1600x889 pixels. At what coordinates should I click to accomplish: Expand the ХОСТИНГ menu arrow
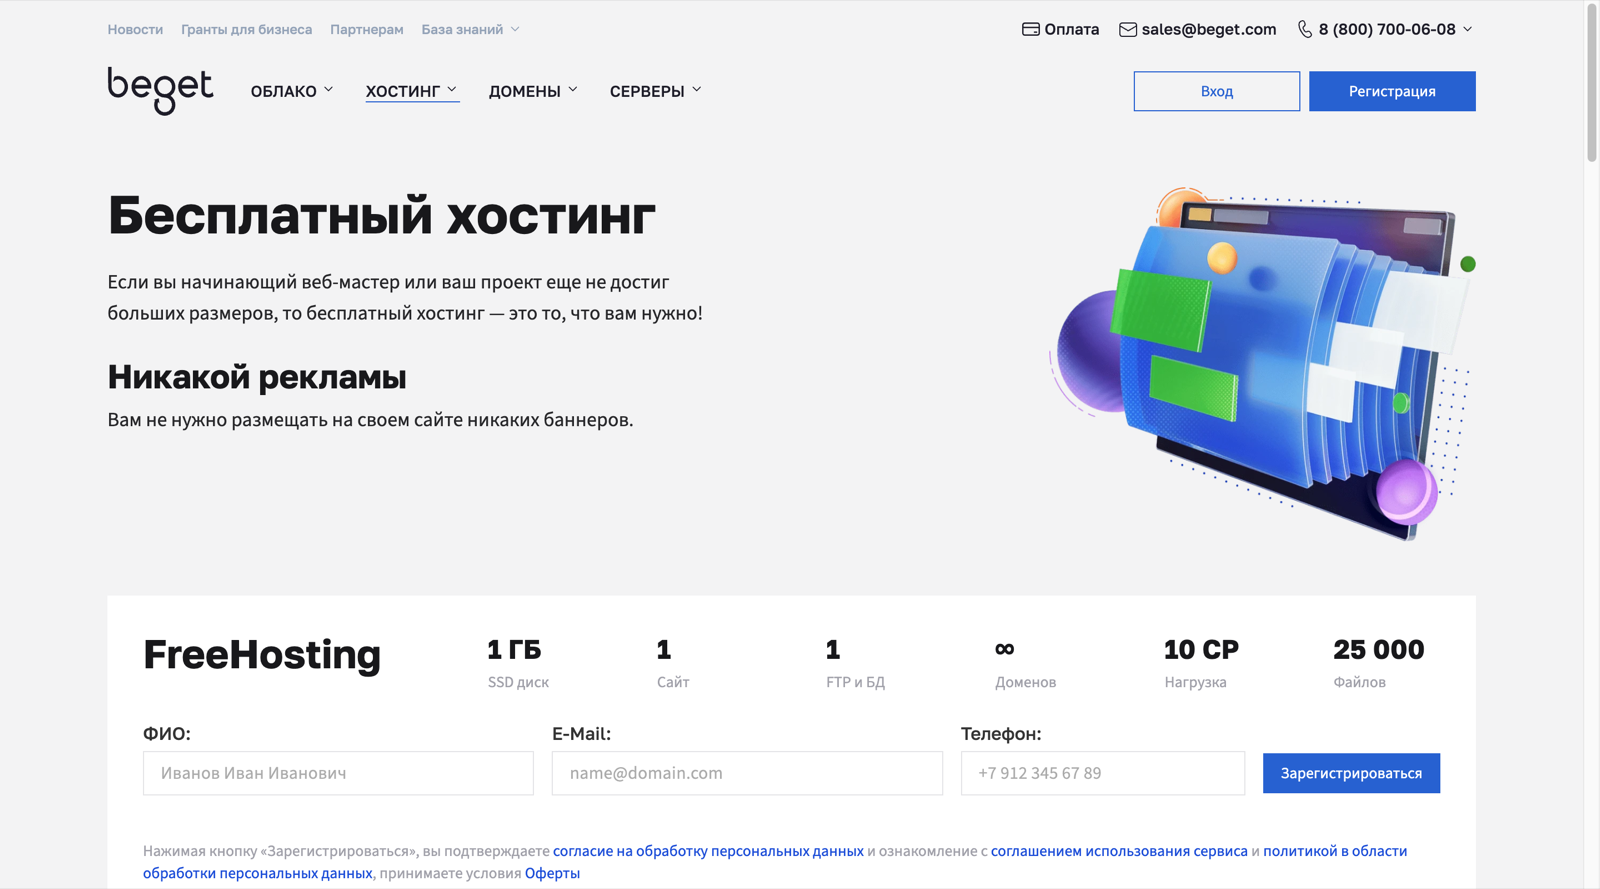(x=452, y=90)
